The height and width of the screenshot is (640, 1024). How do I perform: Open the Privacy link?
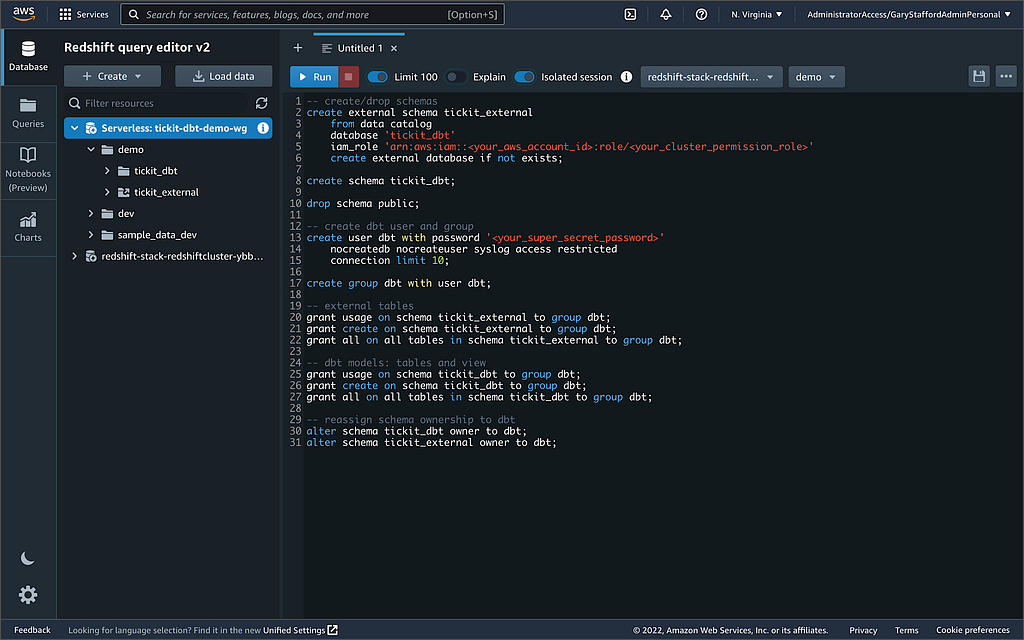863,630
